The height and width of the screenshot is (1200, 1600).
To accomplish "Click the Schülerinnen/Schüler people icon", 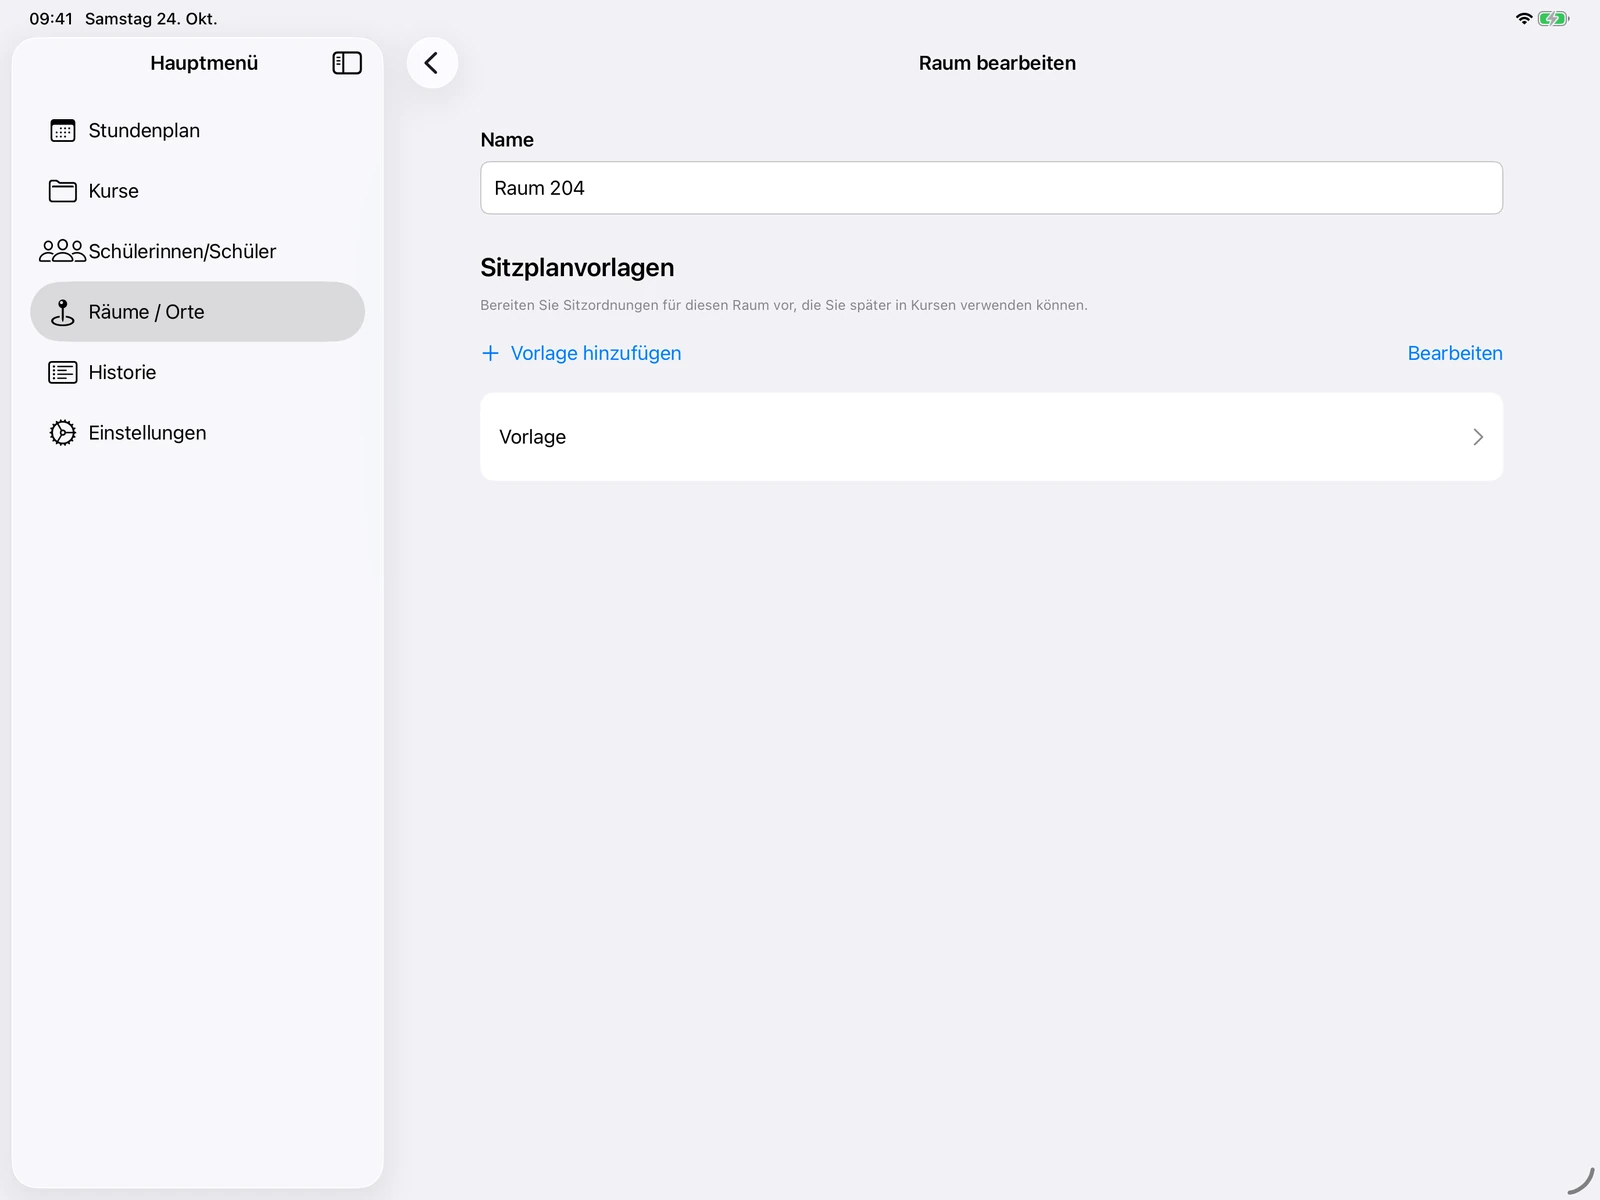I will [62, 251].
